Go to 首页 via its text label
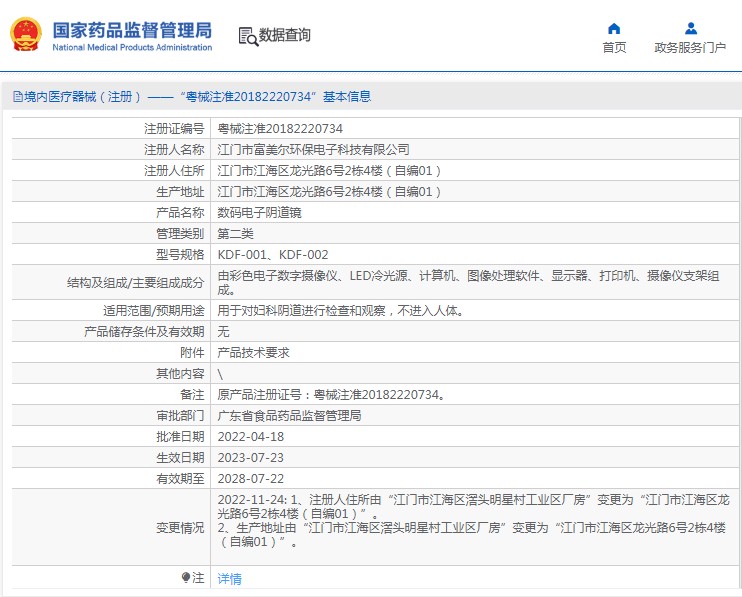This screenshot has width=742, height=597. pyautogui.click(x=614, y=47)
